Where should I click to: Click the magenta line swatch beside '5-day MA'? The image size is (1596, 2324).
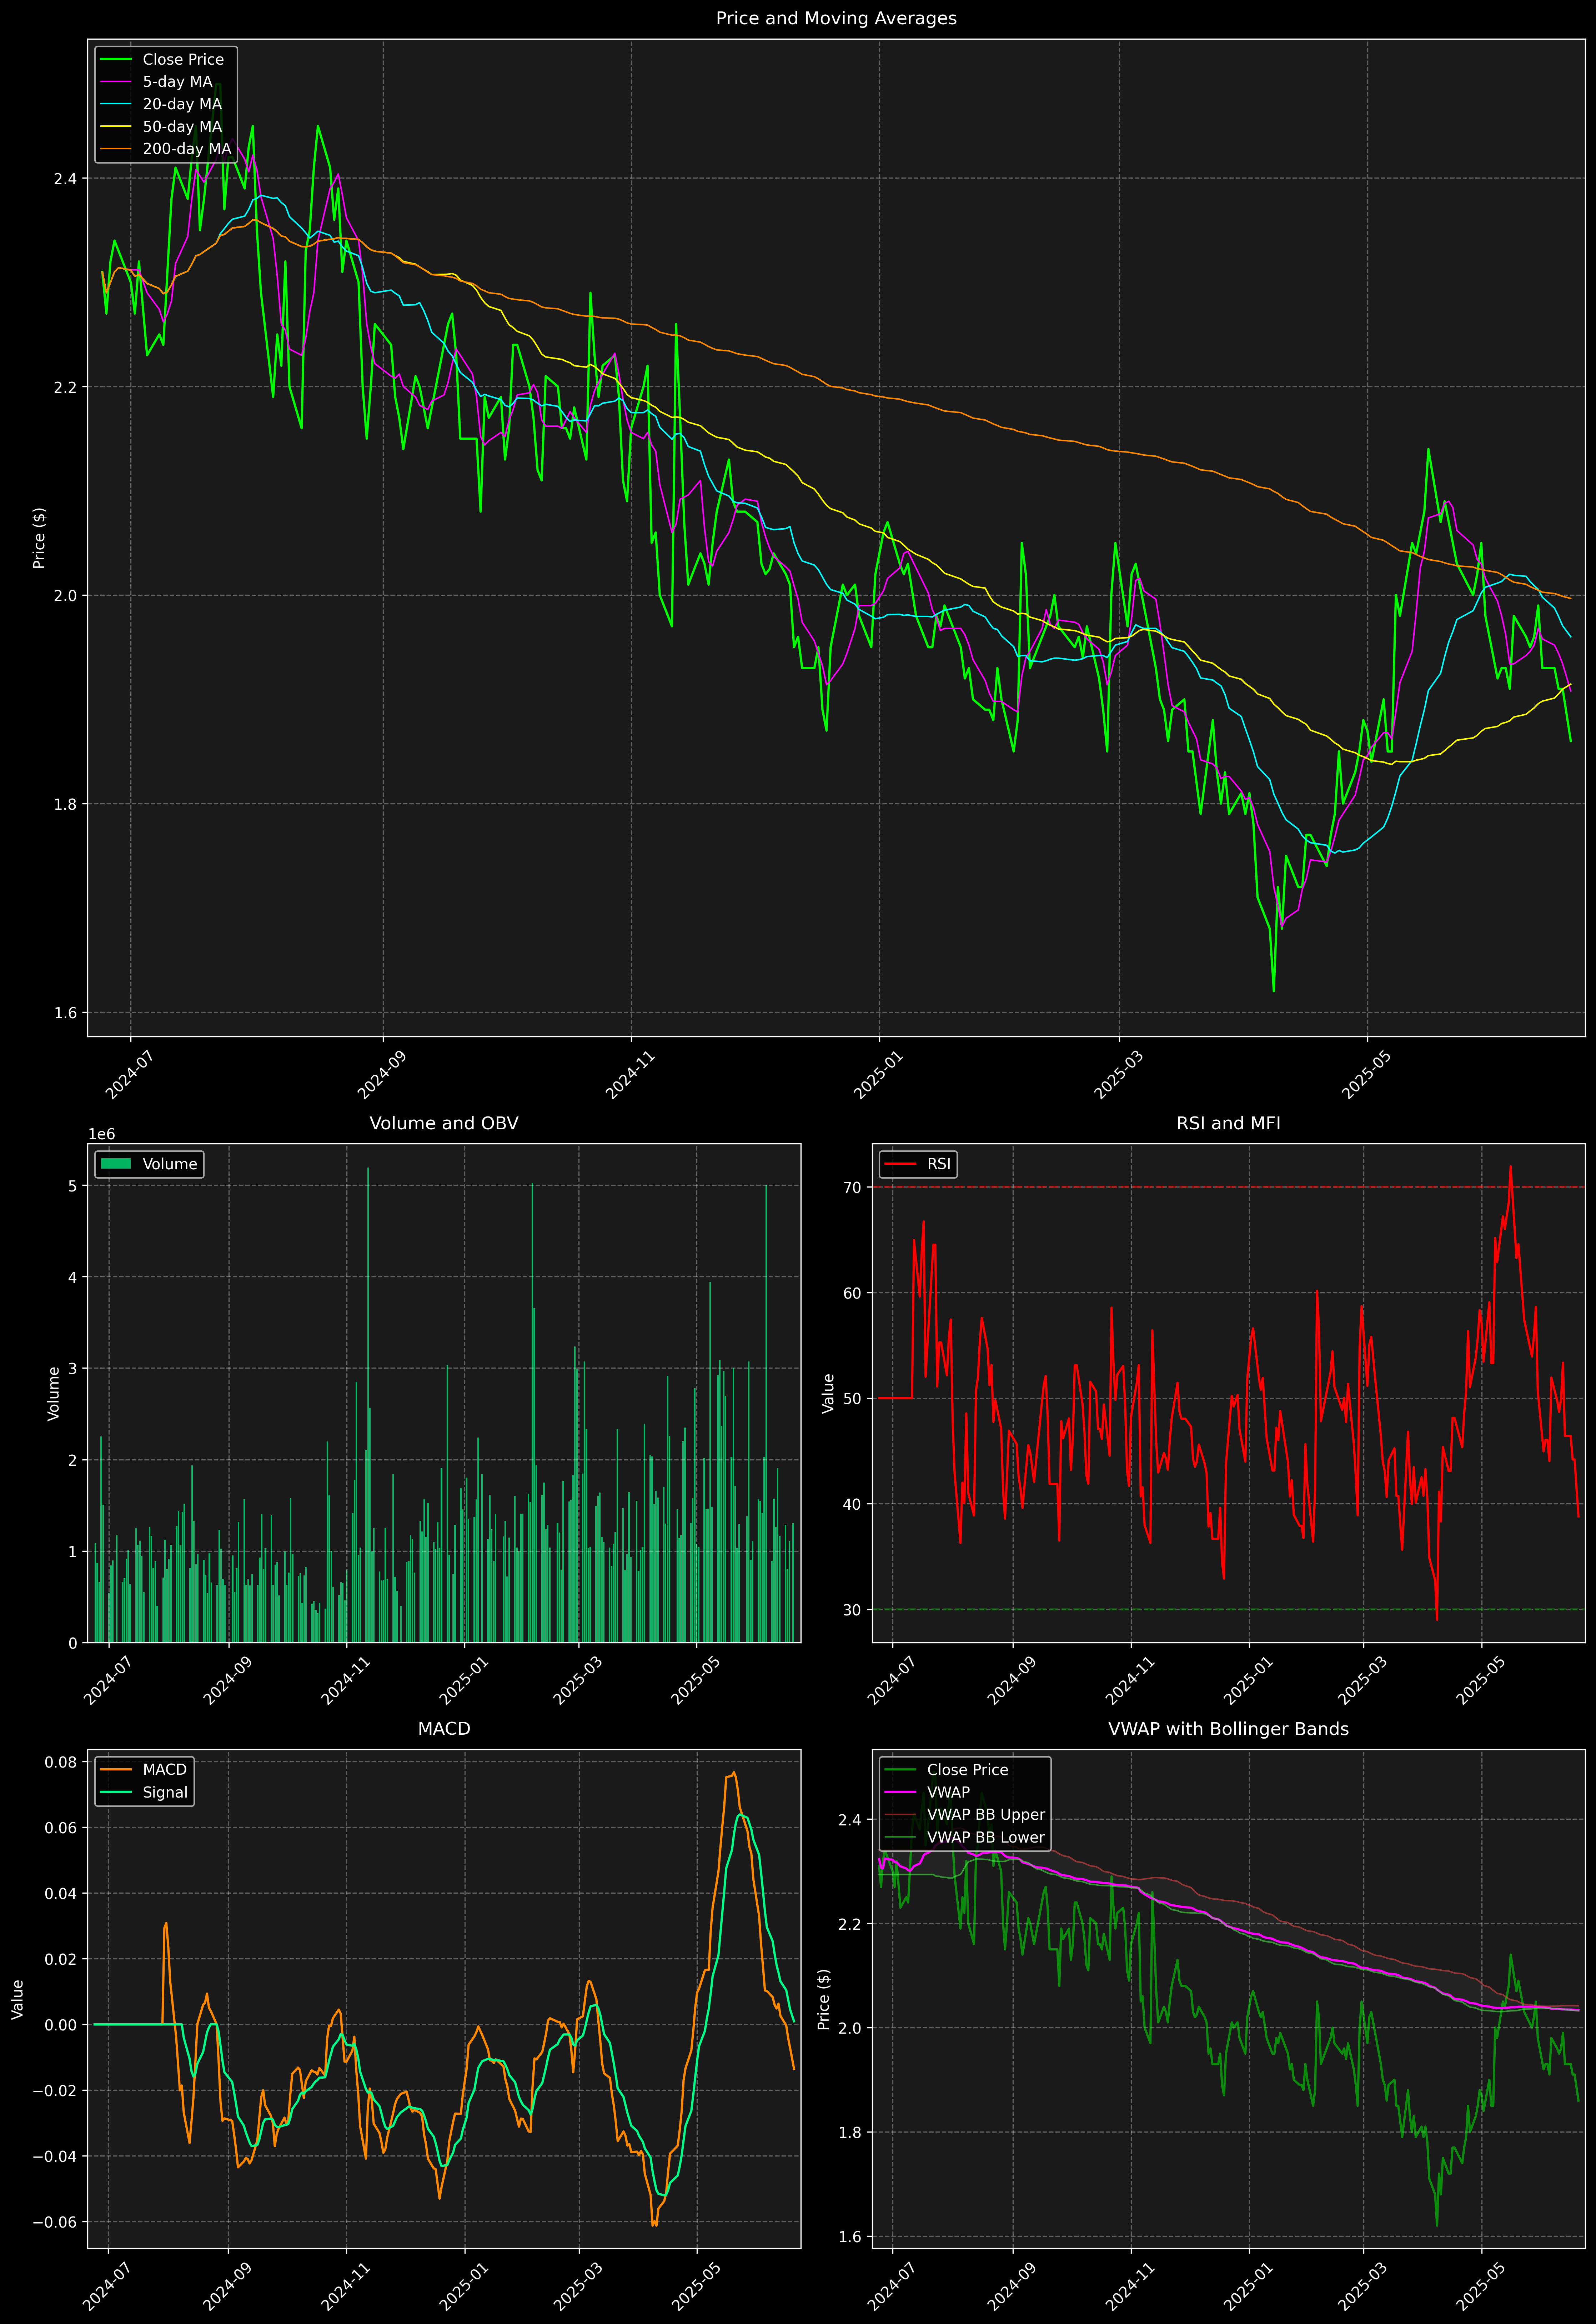point(116,82)
